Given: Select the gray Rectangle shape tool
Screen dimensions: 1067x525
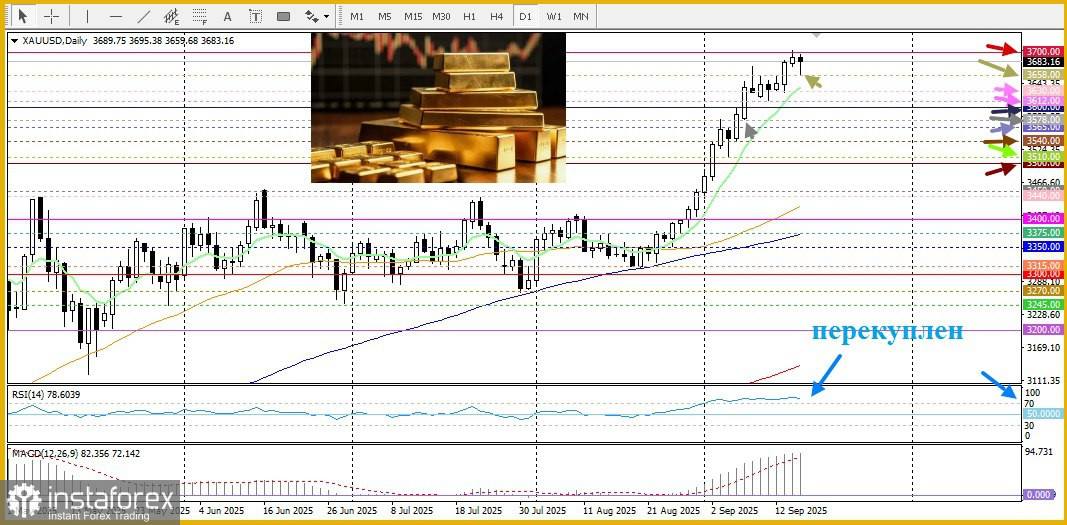Looking at the screenshot, I should pos(284,16).
